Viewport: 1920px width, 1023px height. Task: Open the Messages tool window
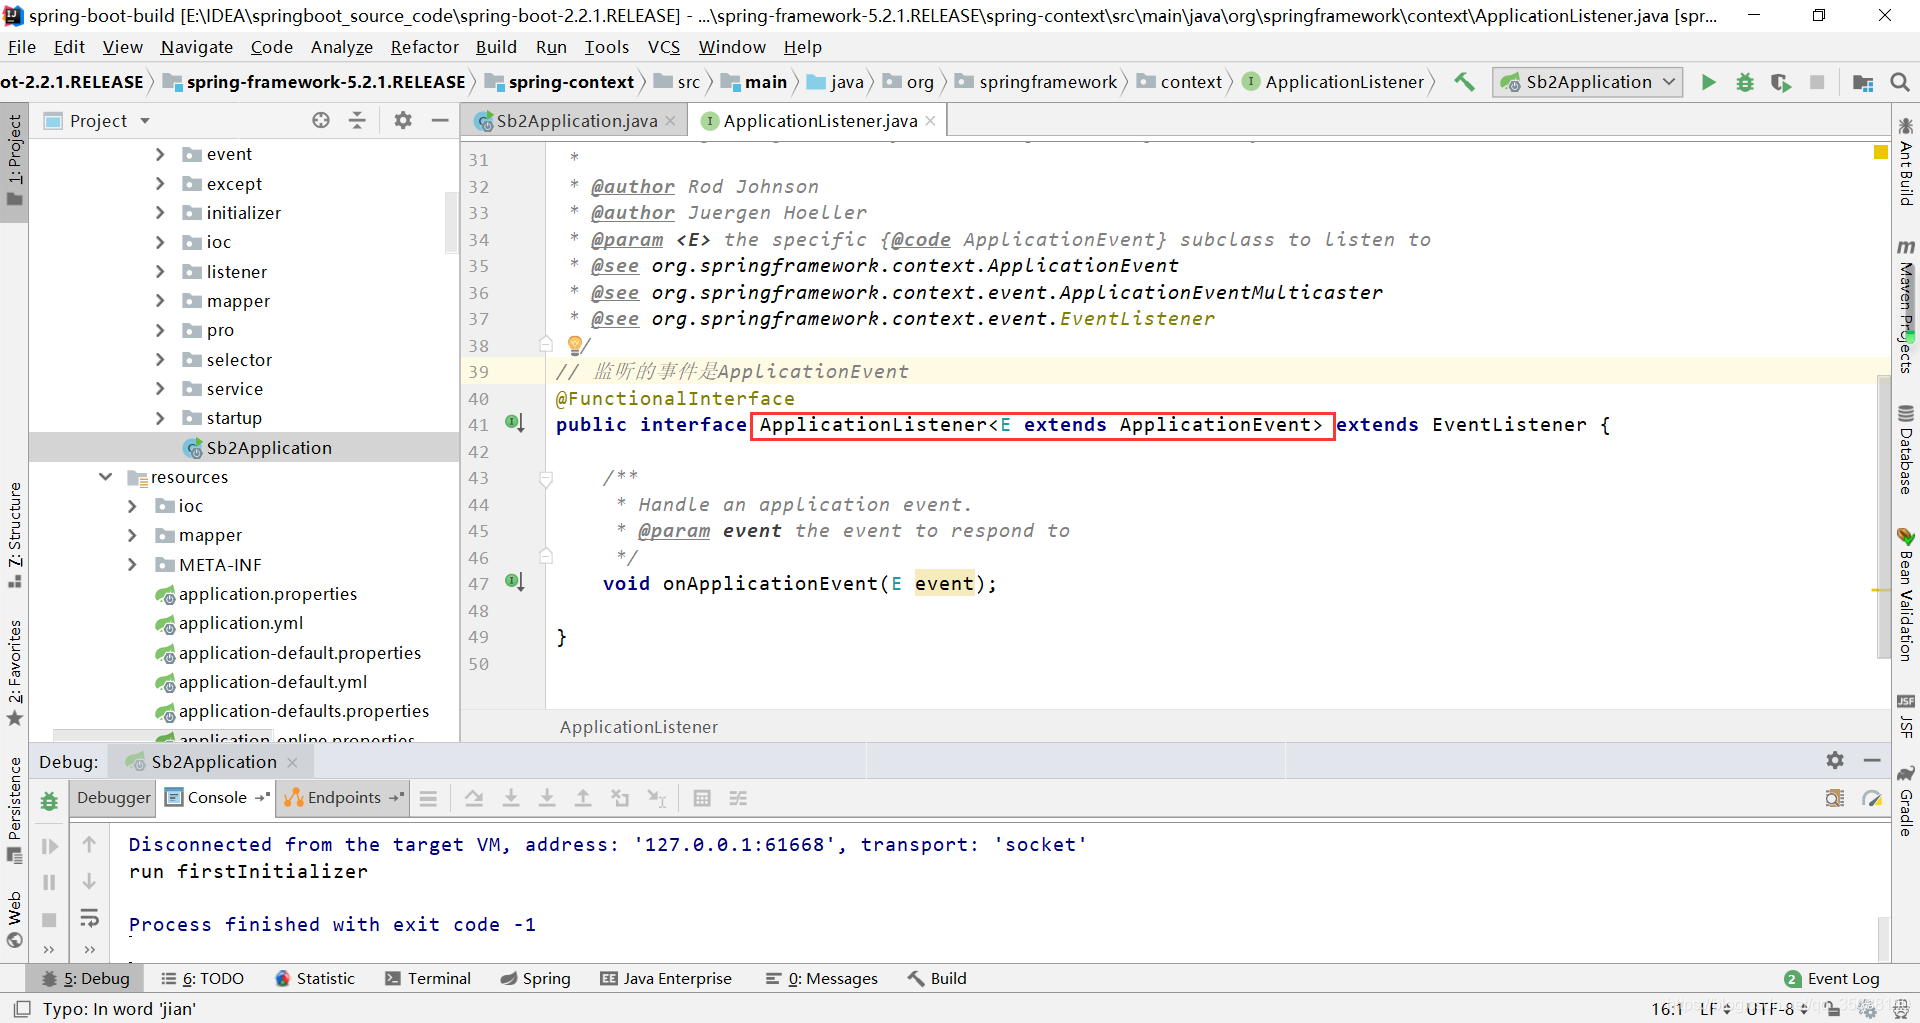tap(822, 978)
